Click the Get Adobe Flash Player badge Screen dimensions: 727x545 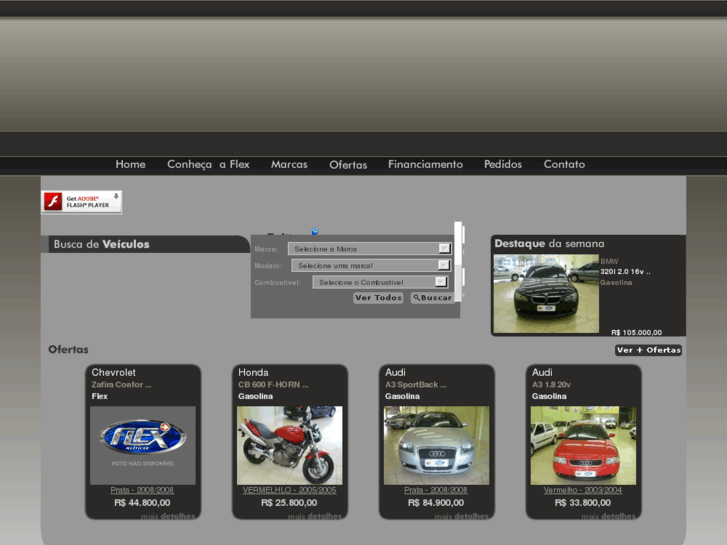pos(82,202)
